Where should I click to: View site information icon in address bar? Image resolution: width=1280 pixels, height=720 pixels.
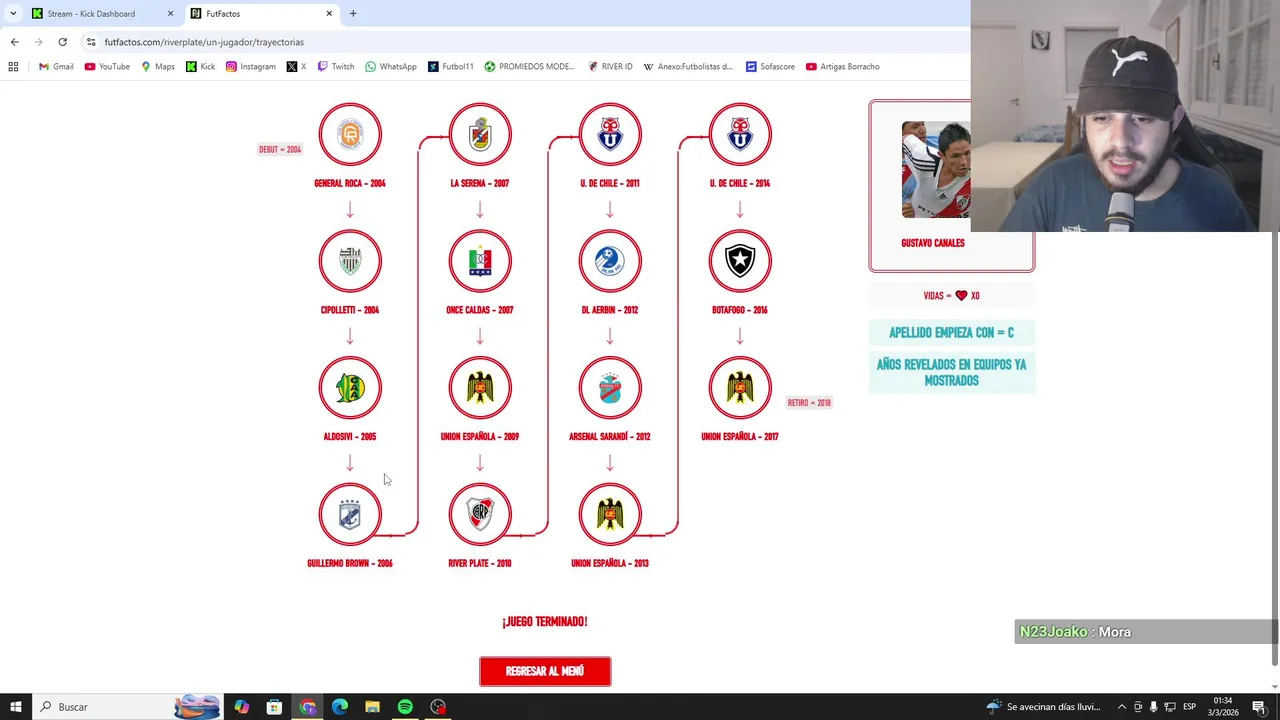coord(91,42)
